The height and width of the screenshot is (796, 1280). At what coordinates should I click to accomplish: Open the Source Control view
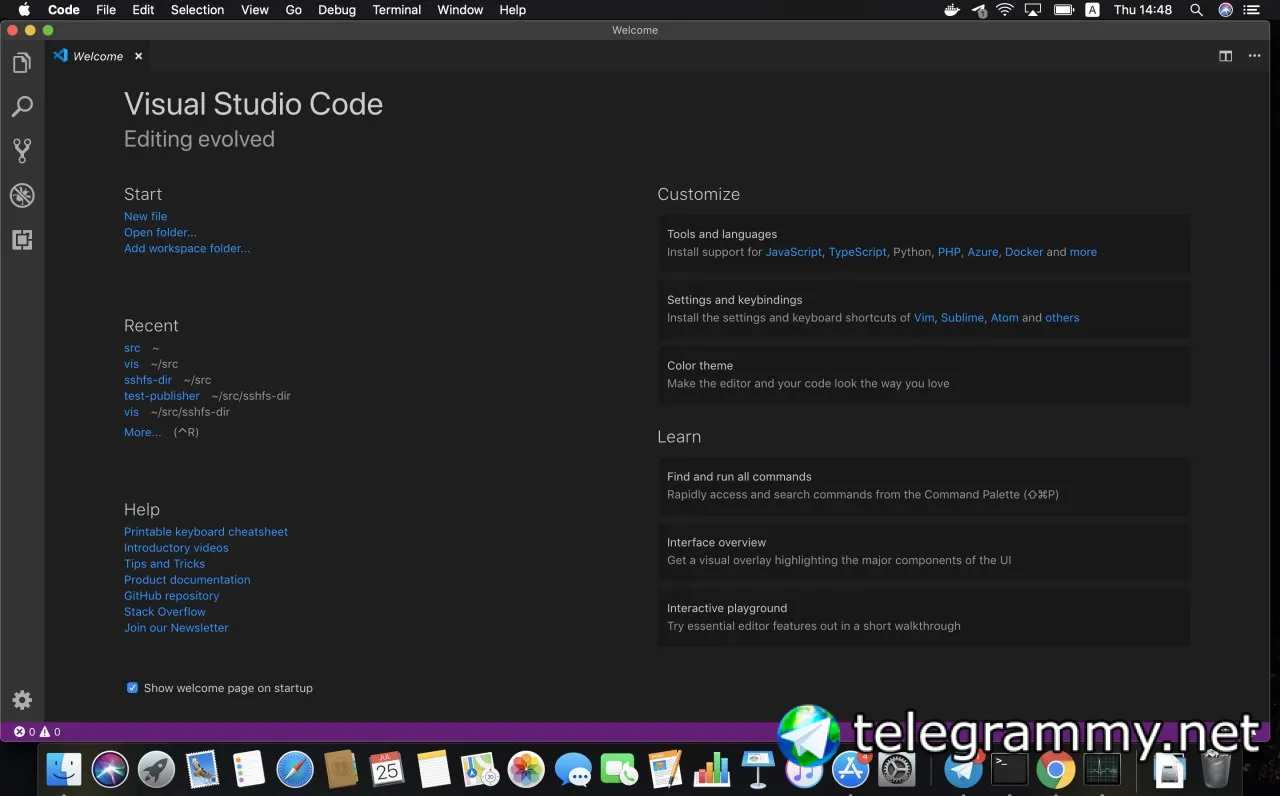coord(22,151)
